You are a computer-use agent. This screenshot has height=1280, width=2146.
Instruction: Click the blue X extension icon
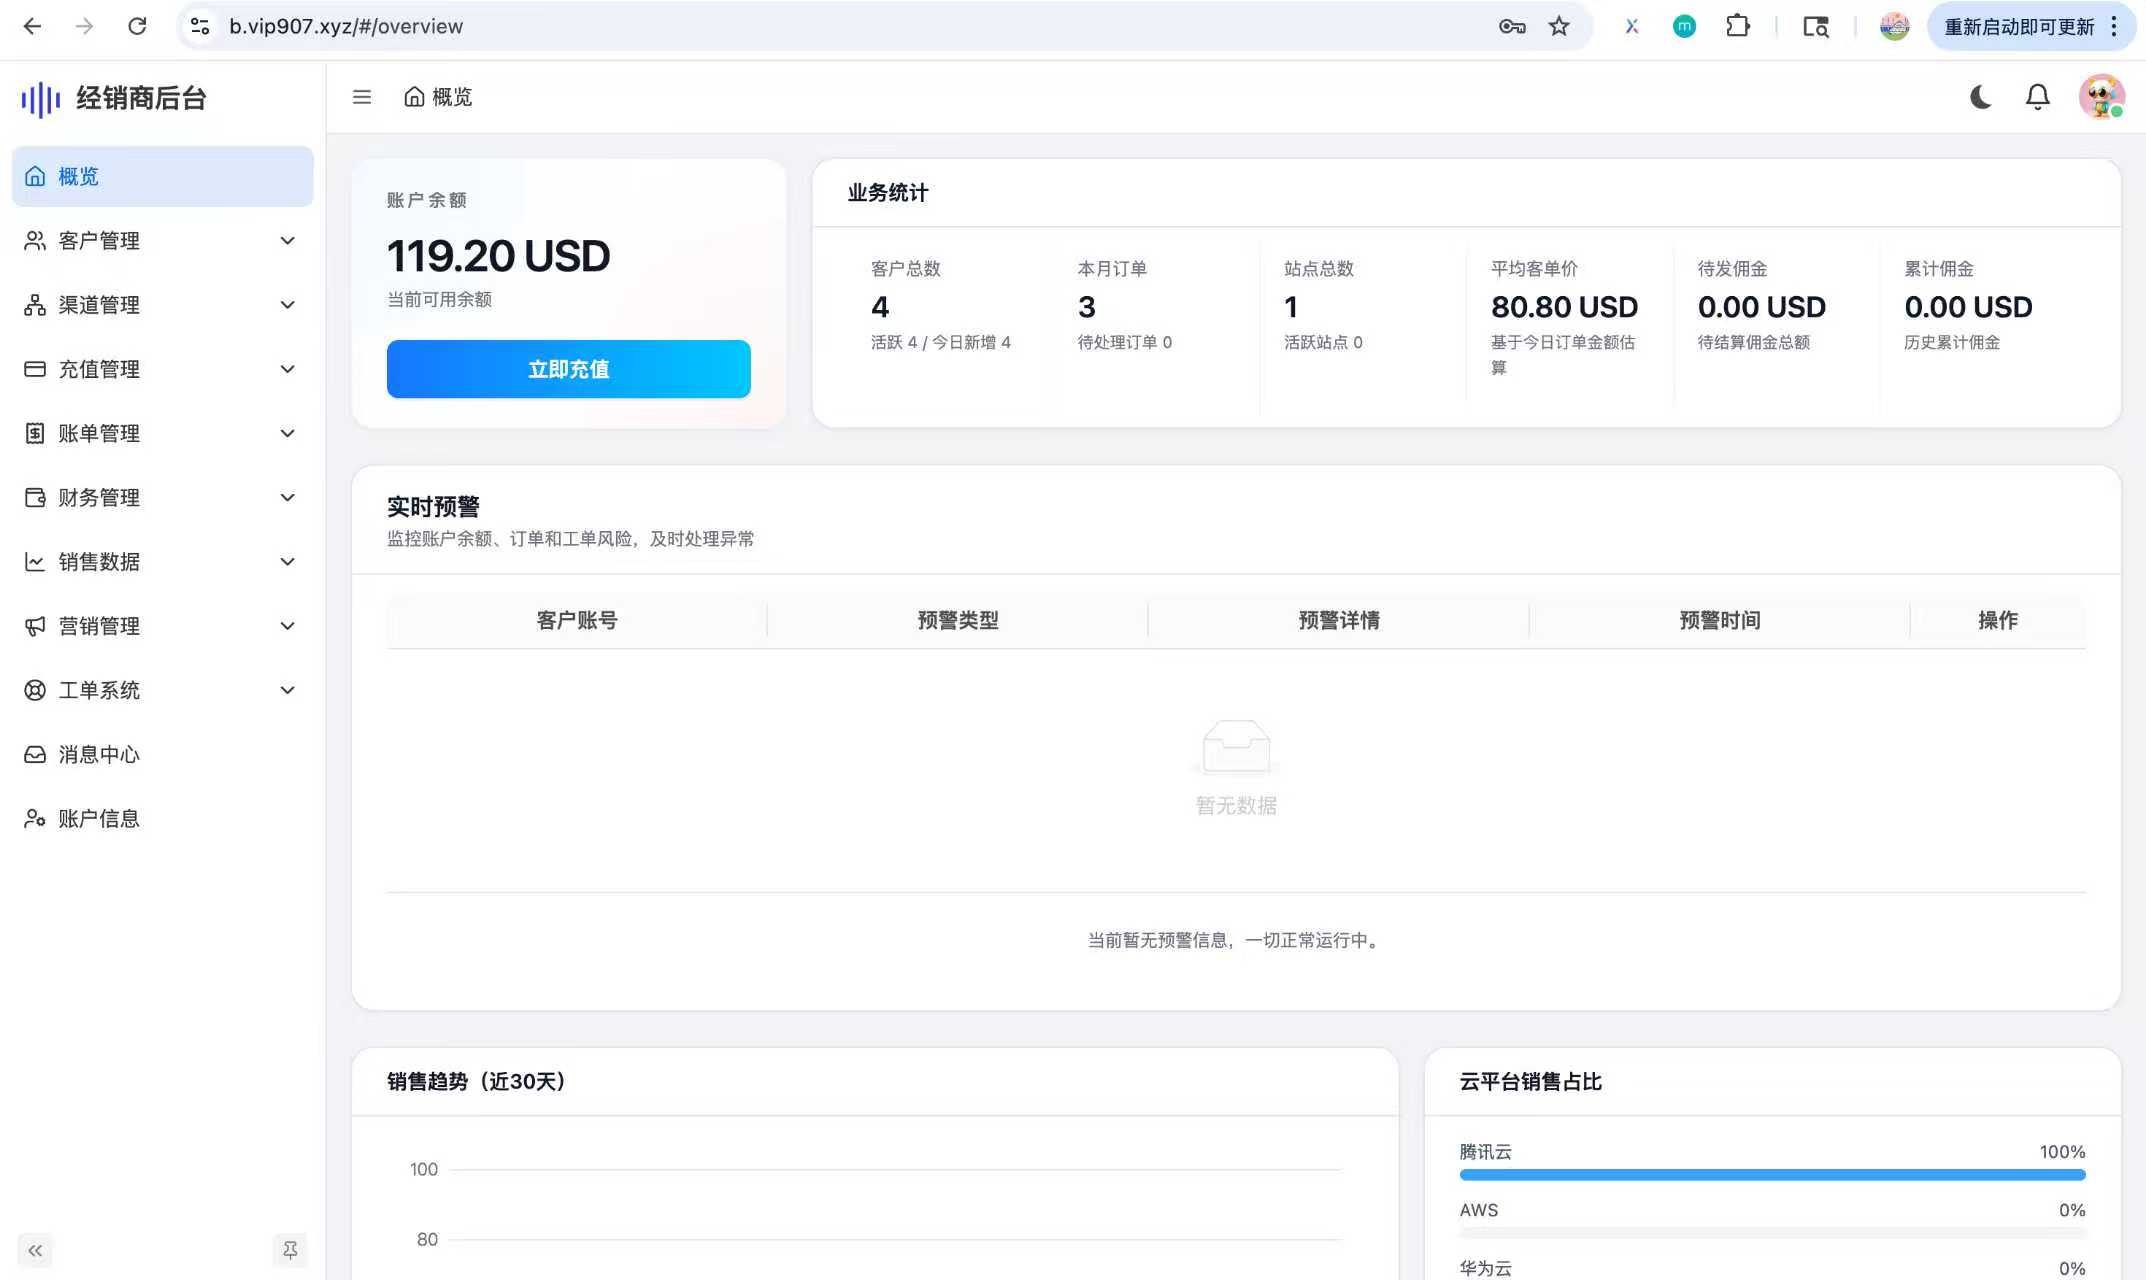[x=1632, y=26]
